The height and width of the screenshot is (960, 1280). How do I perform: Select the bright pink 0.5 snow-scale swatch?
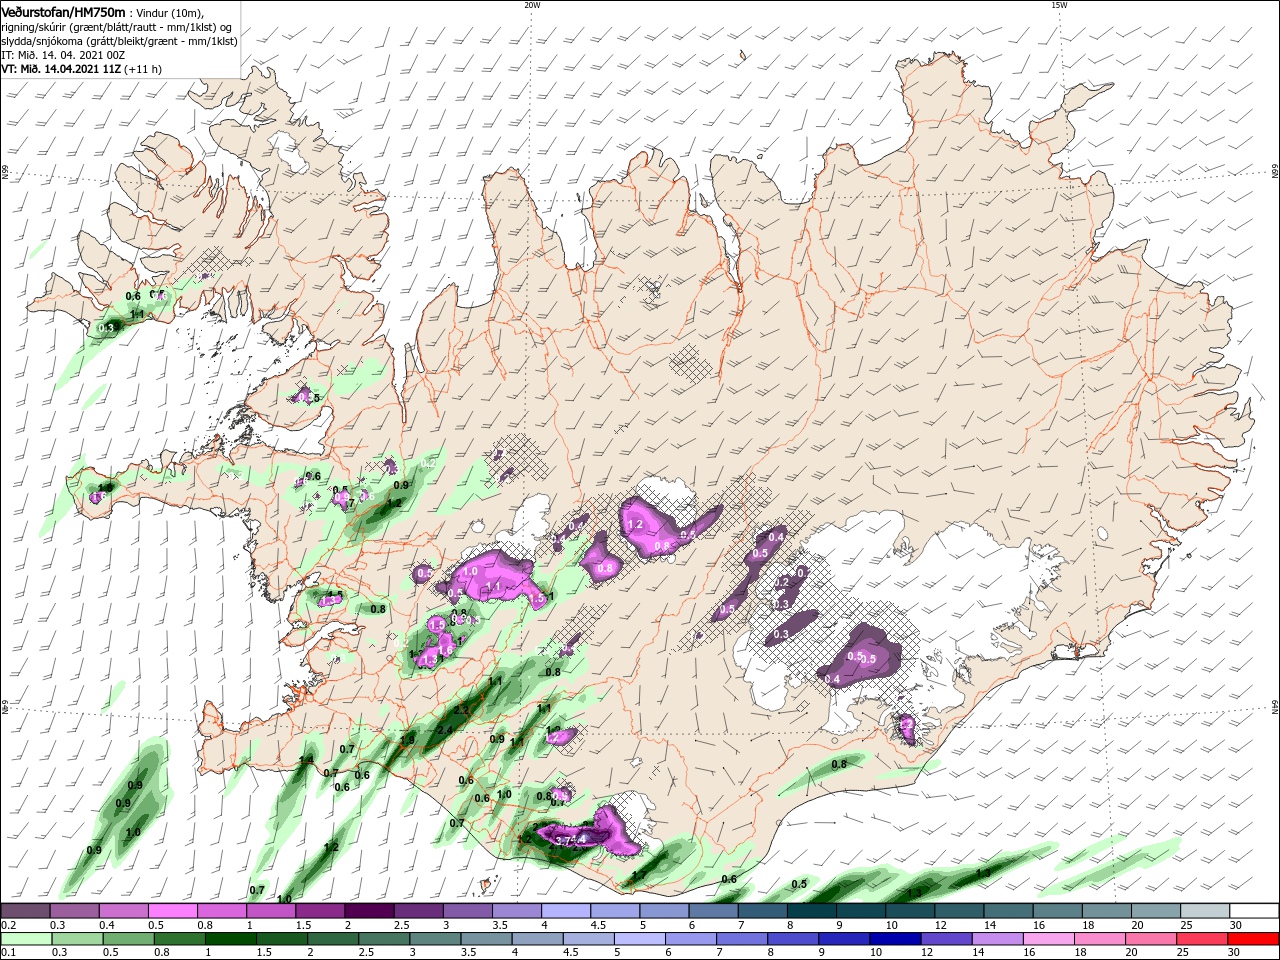pos(173,911)
